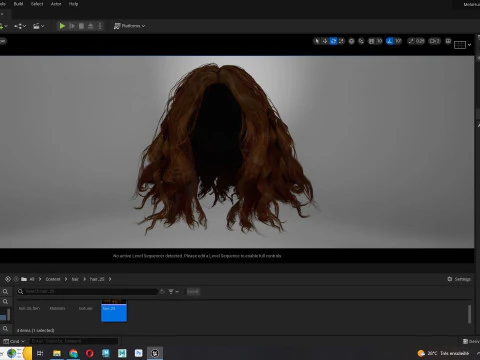Open the Actor menu
The width and height of the screenshot is (480, 360).
tap(56, 4)
